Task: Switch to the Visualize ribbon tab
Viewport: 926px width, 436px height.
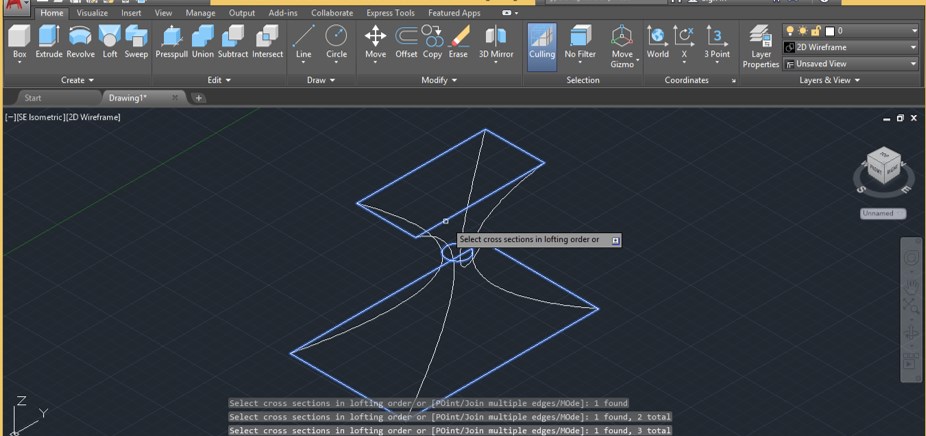Action: [92, 13]
